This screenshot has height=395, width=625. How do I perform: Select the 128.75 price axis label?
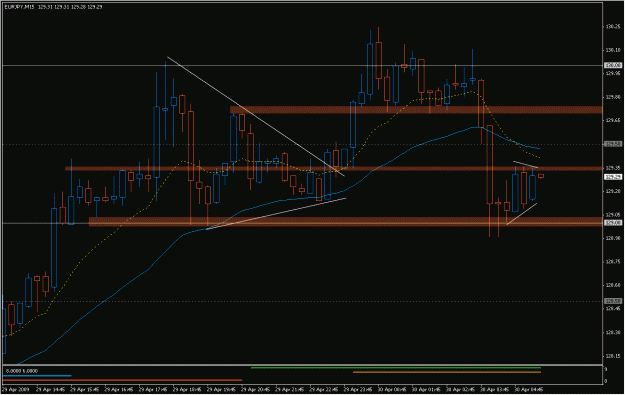click(613, 261)
